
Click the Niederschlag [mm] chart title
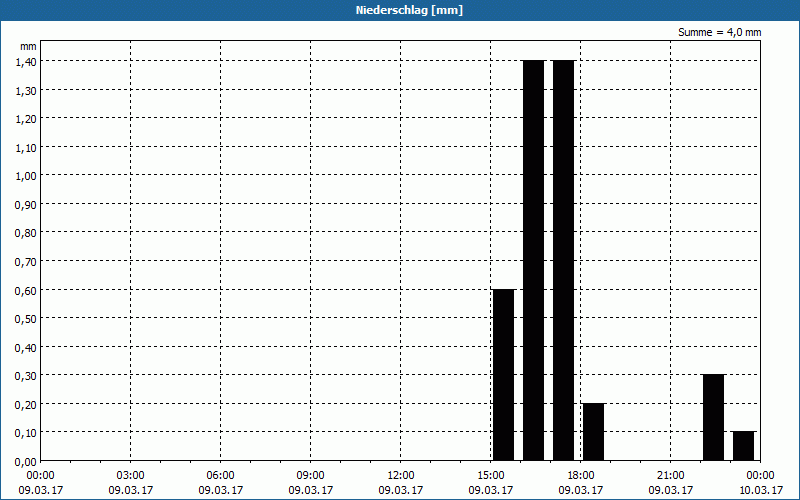pyautogui.click(x=409, y=10)
